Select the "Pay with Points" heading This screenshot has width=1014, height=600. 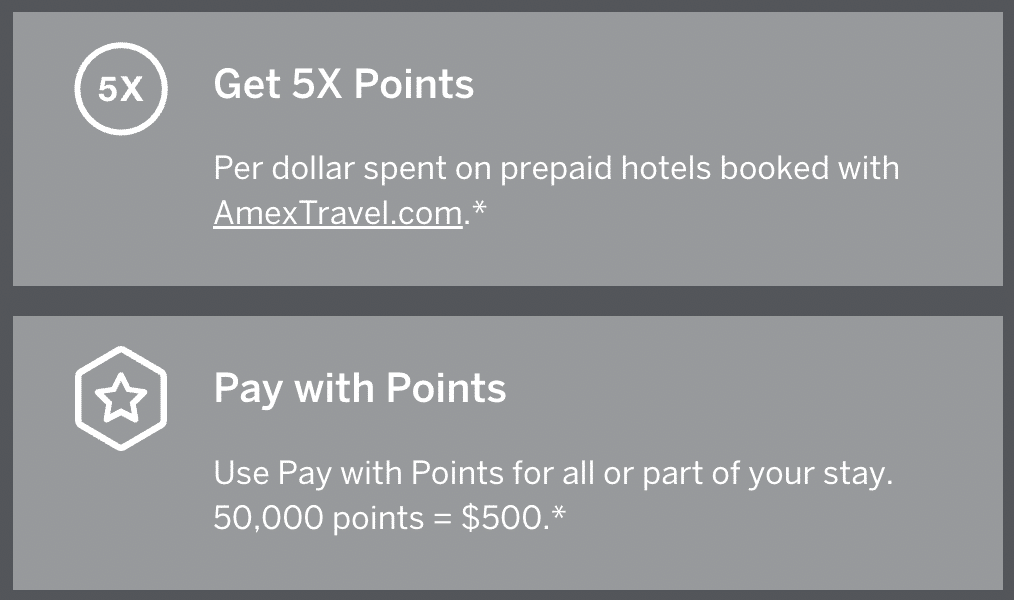tap(360, 388)
